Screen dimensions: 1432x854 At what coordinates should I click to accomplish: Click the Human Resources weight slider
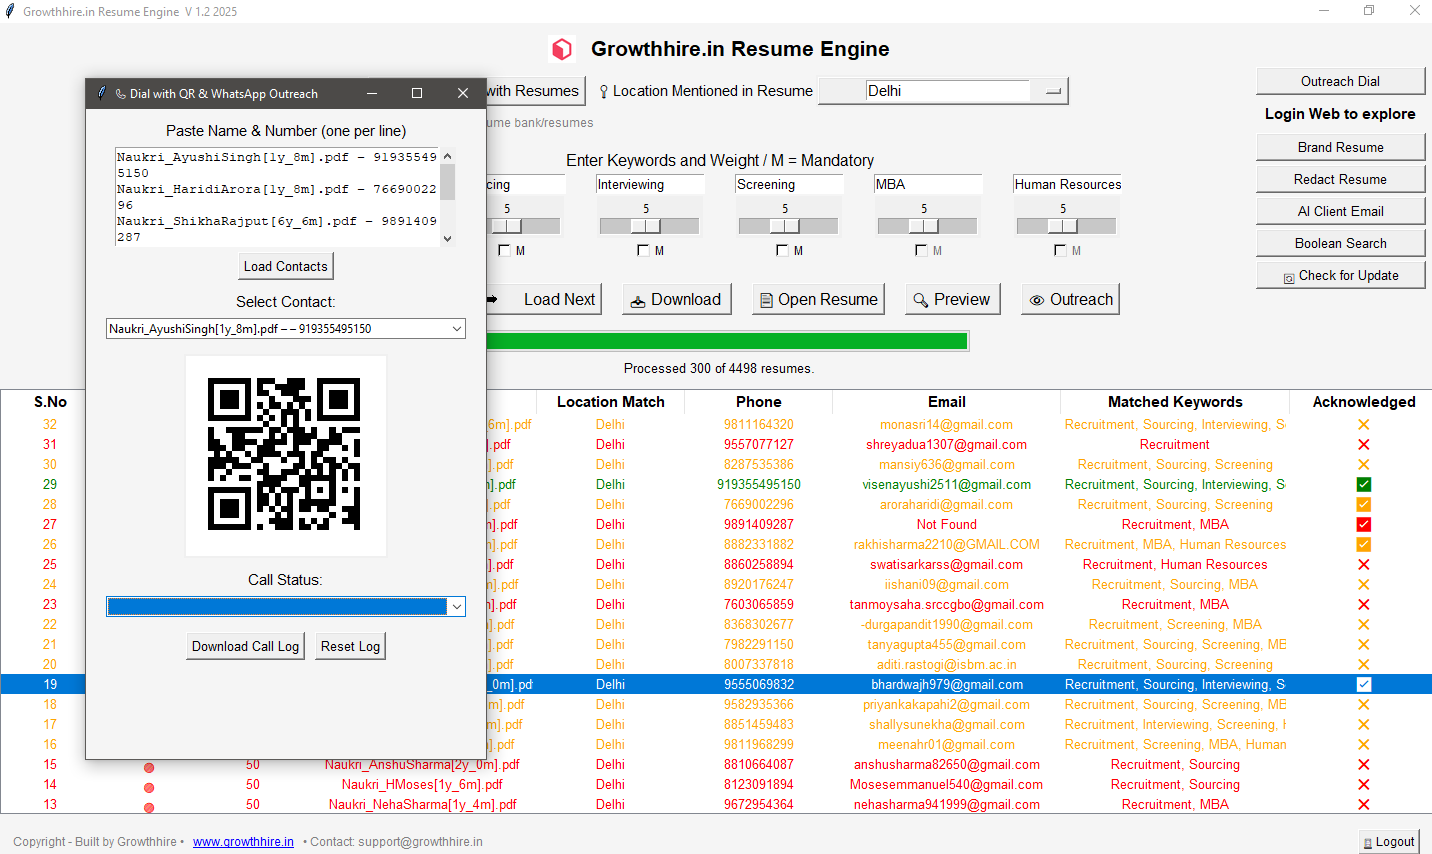pyautogui.click(x=1066, y=226)
